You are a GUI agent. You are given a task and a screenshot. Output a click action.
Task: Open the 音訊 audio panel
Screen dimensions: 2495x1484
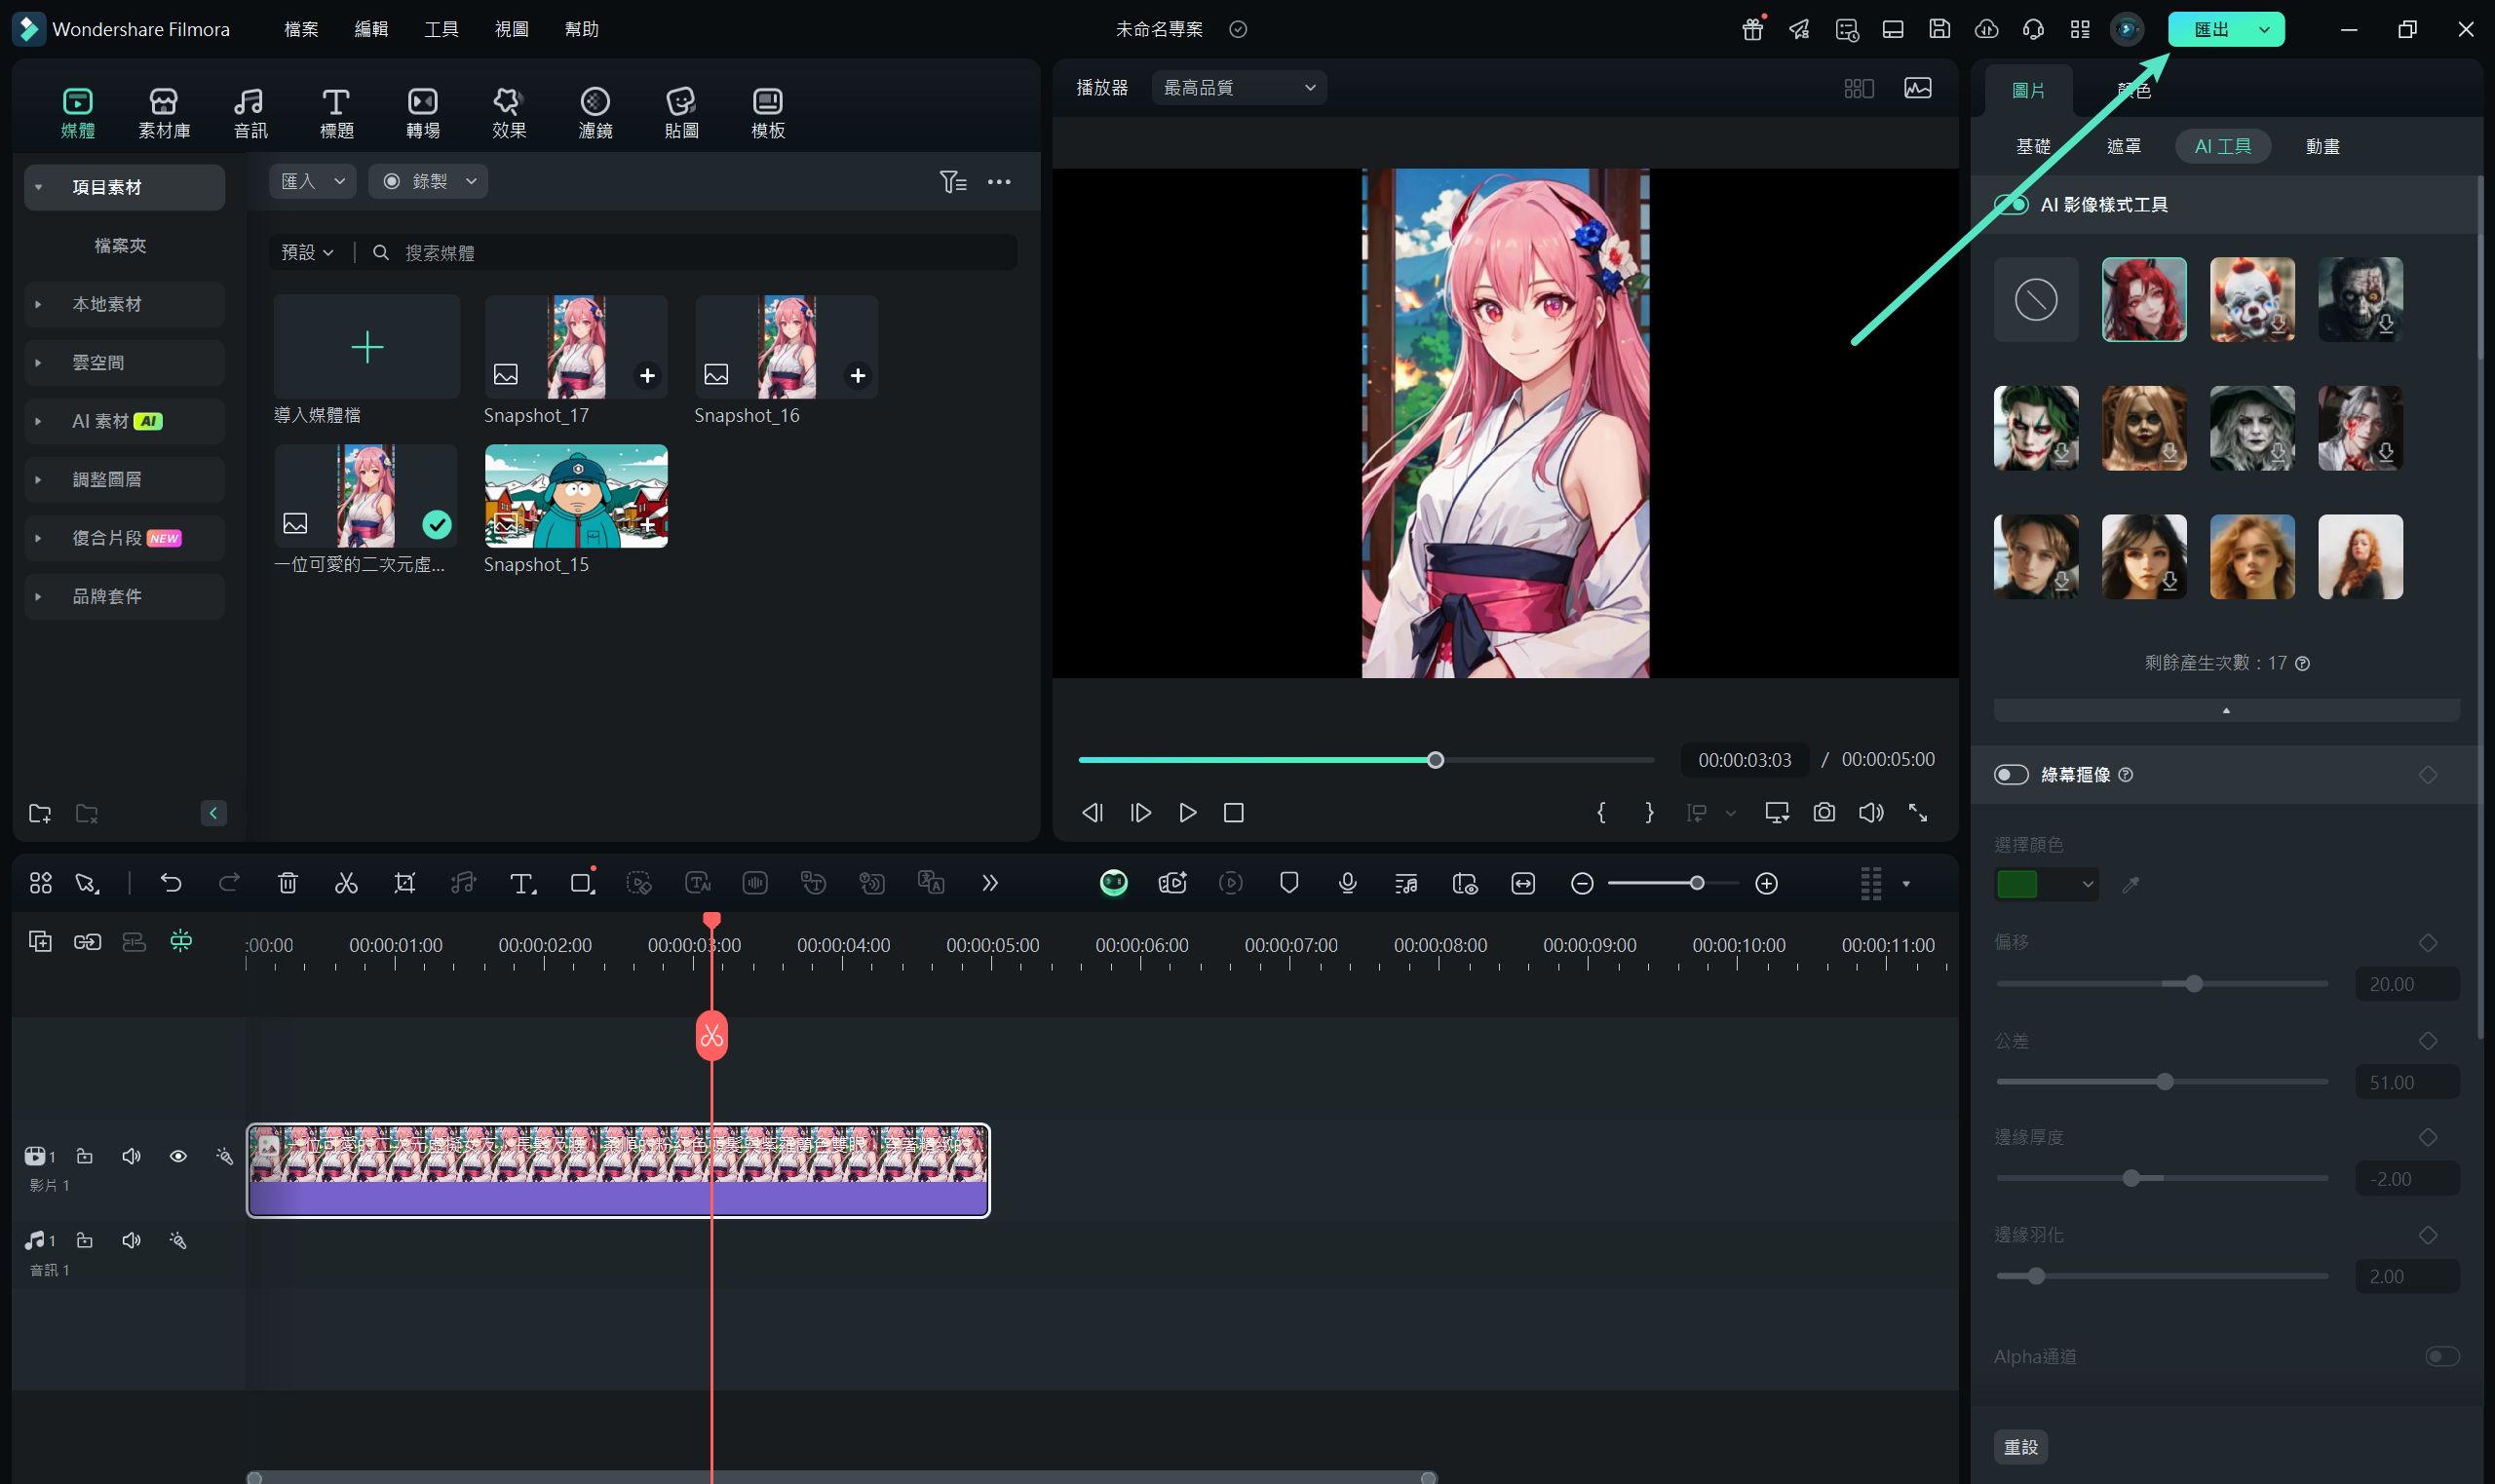pos(250,113)
